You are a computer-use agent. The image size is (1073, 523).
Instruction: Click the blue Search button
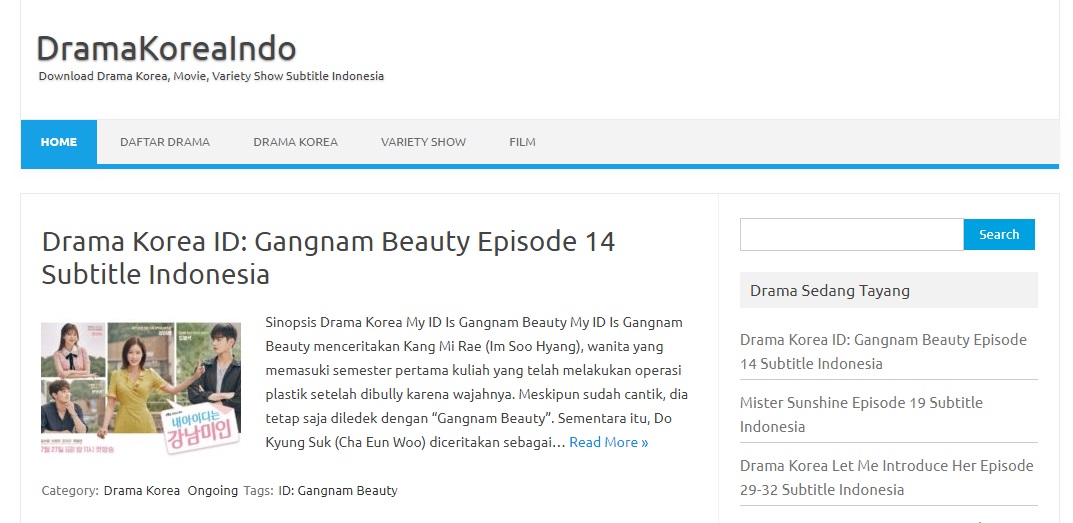pyautogui.click(x=999, y=235)
